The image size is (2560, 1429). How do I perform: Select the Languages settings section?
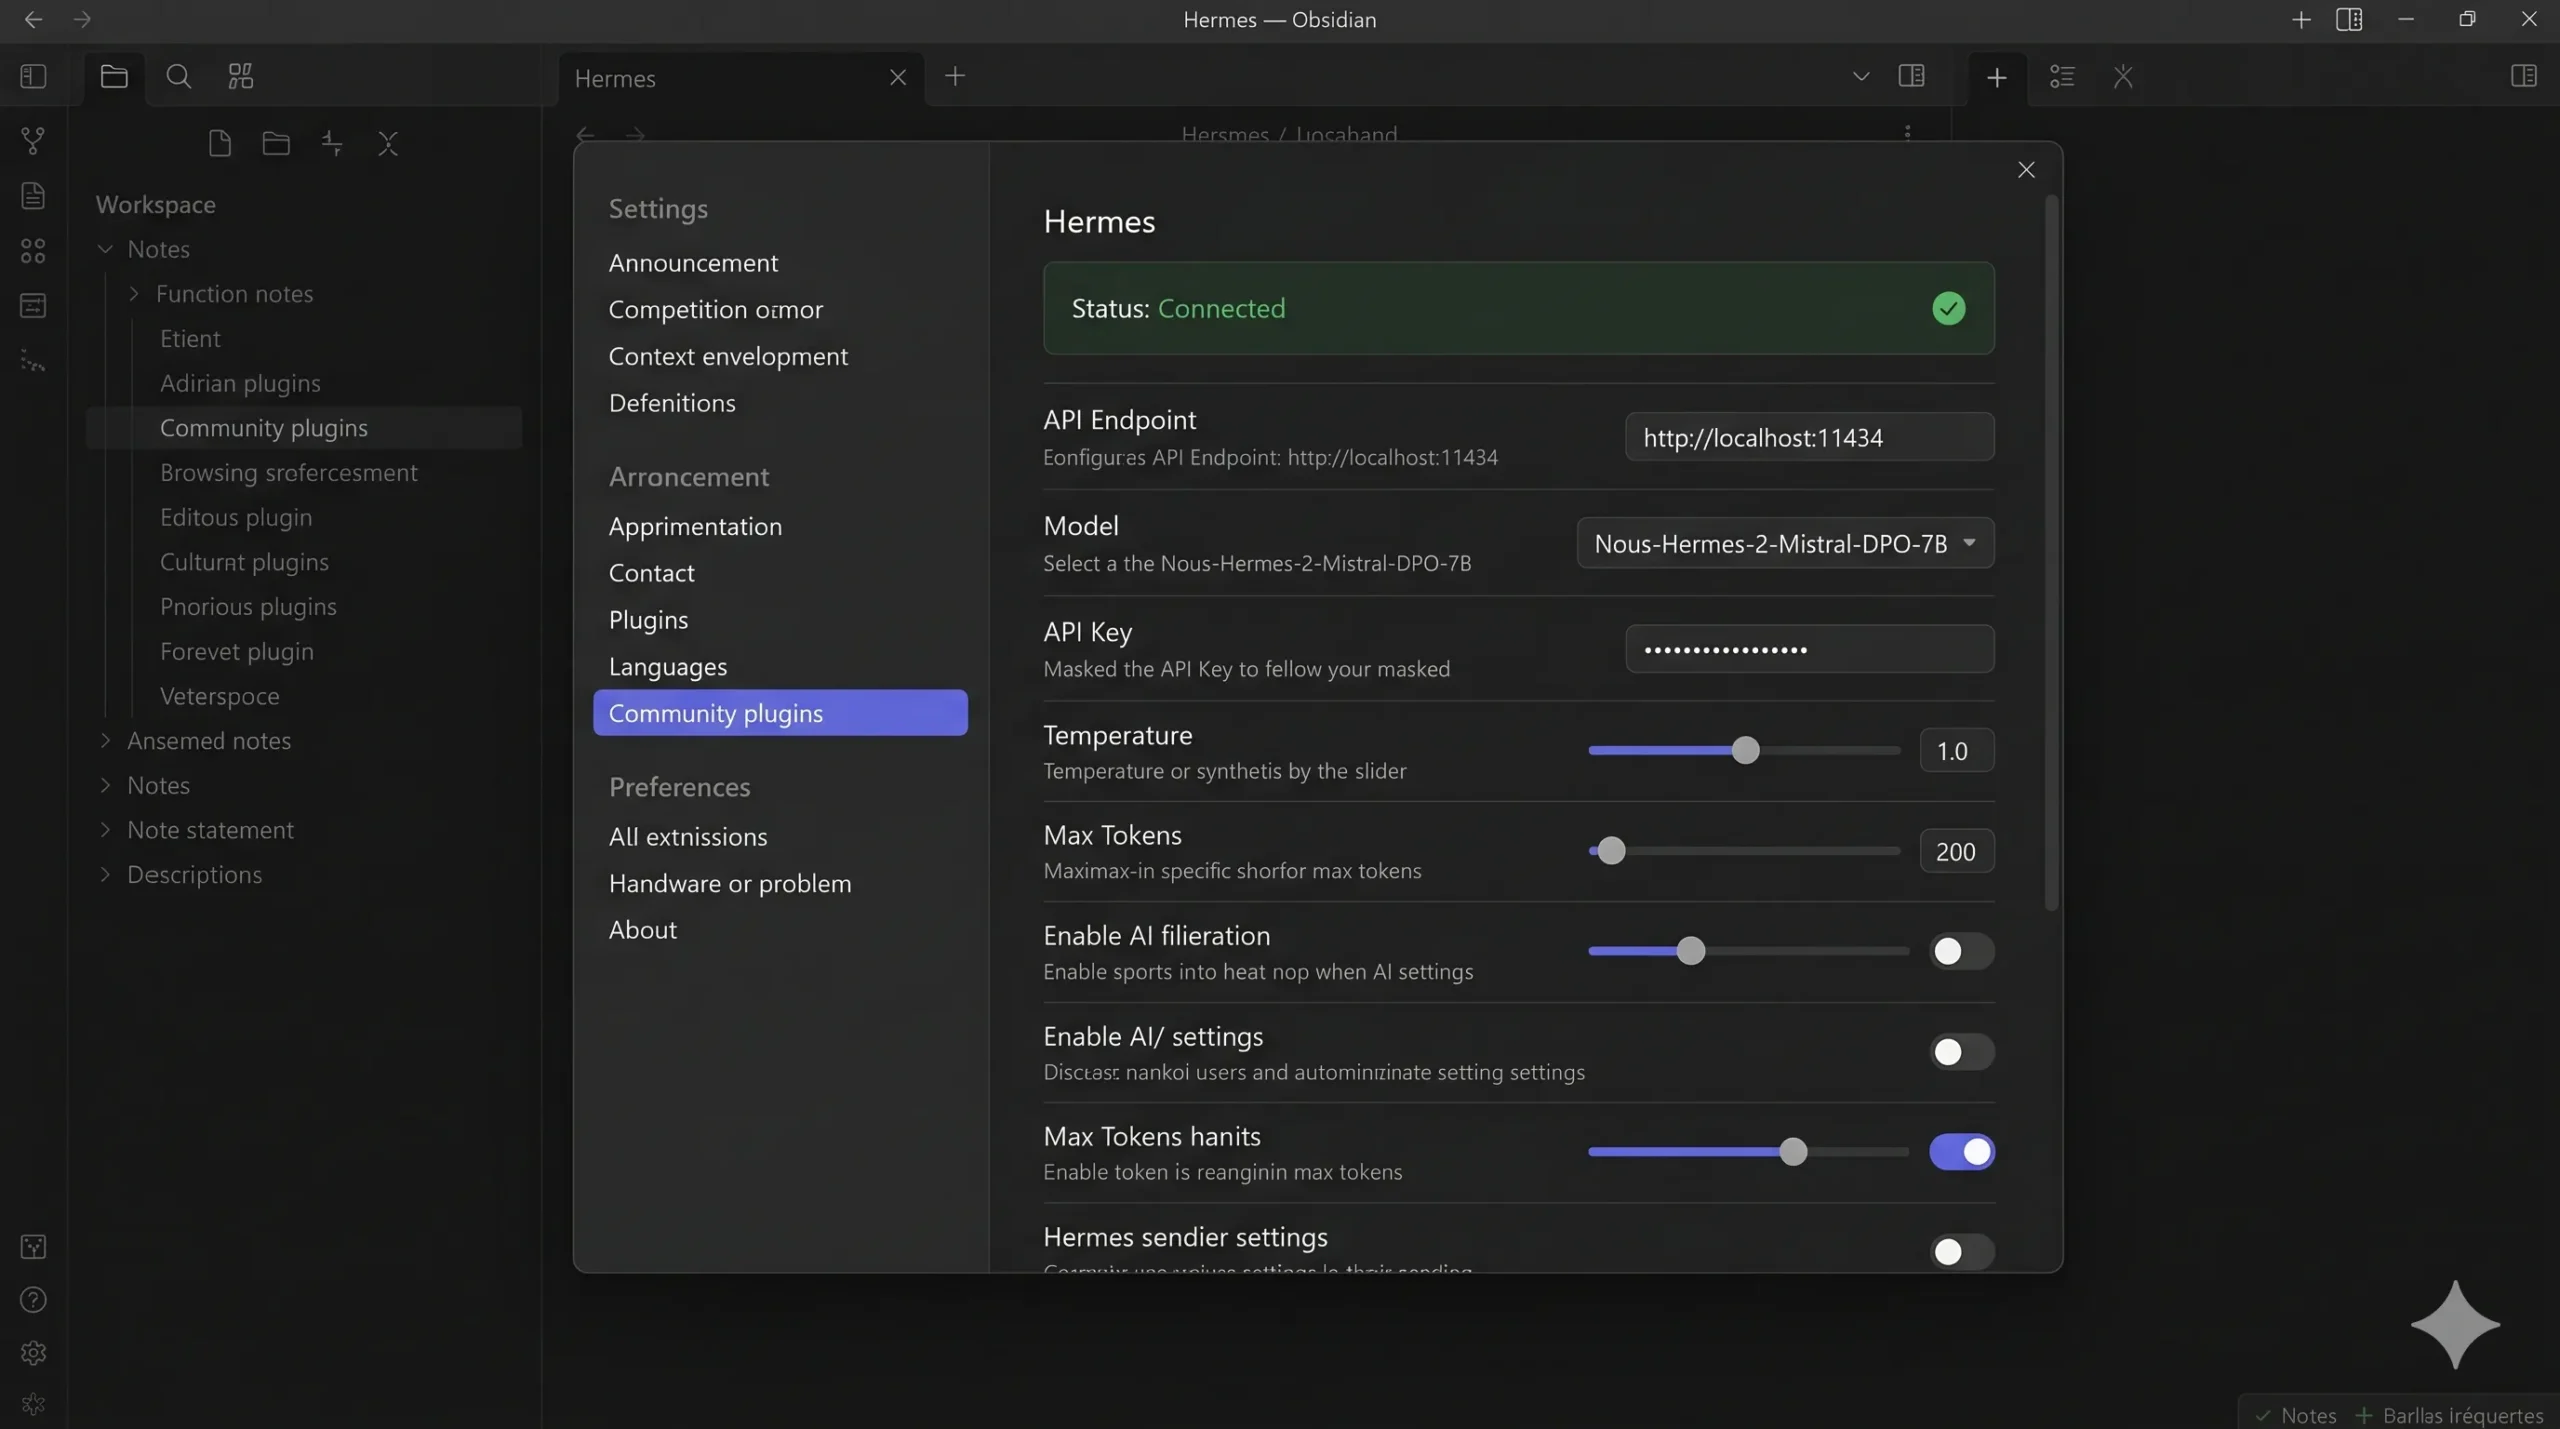point(668,667)
